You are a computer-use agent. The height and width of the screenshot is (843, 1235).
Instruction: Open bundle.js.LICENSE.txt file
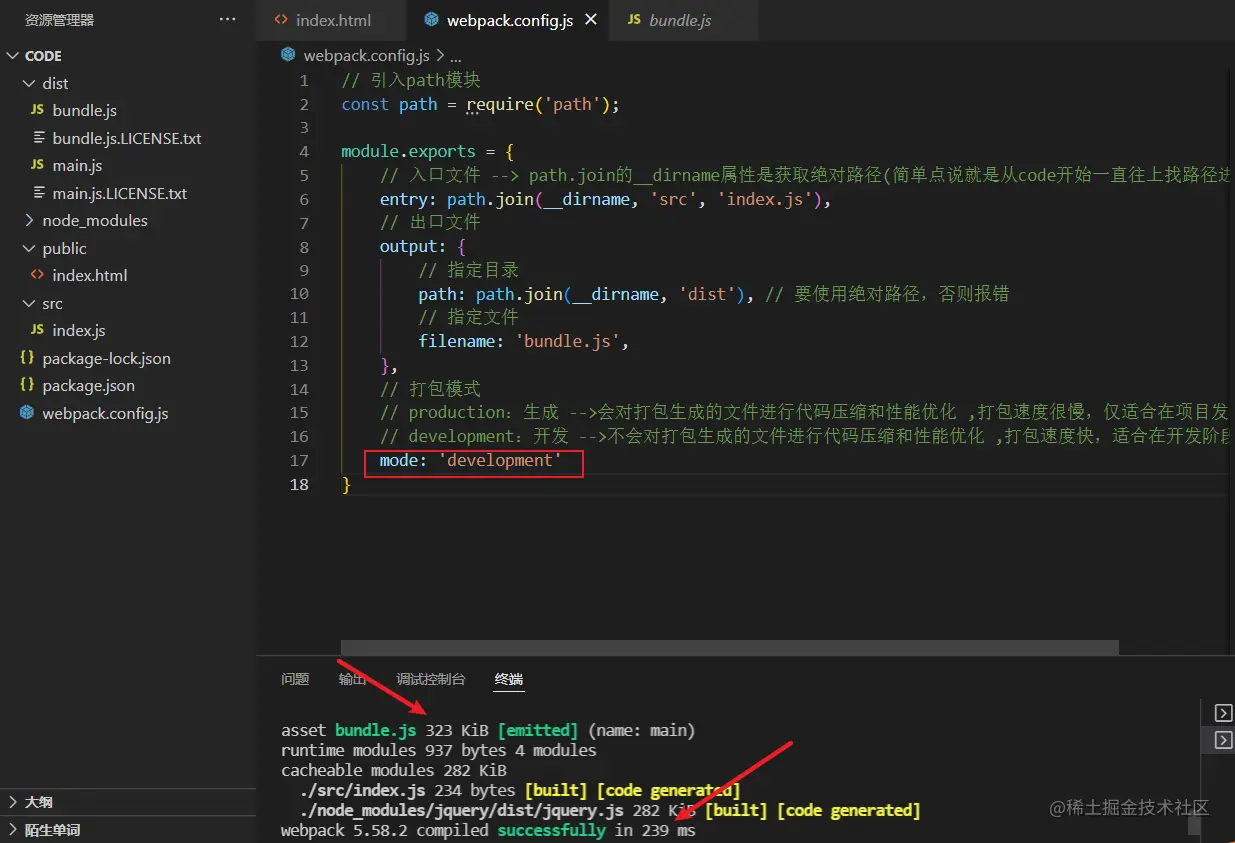128,138
